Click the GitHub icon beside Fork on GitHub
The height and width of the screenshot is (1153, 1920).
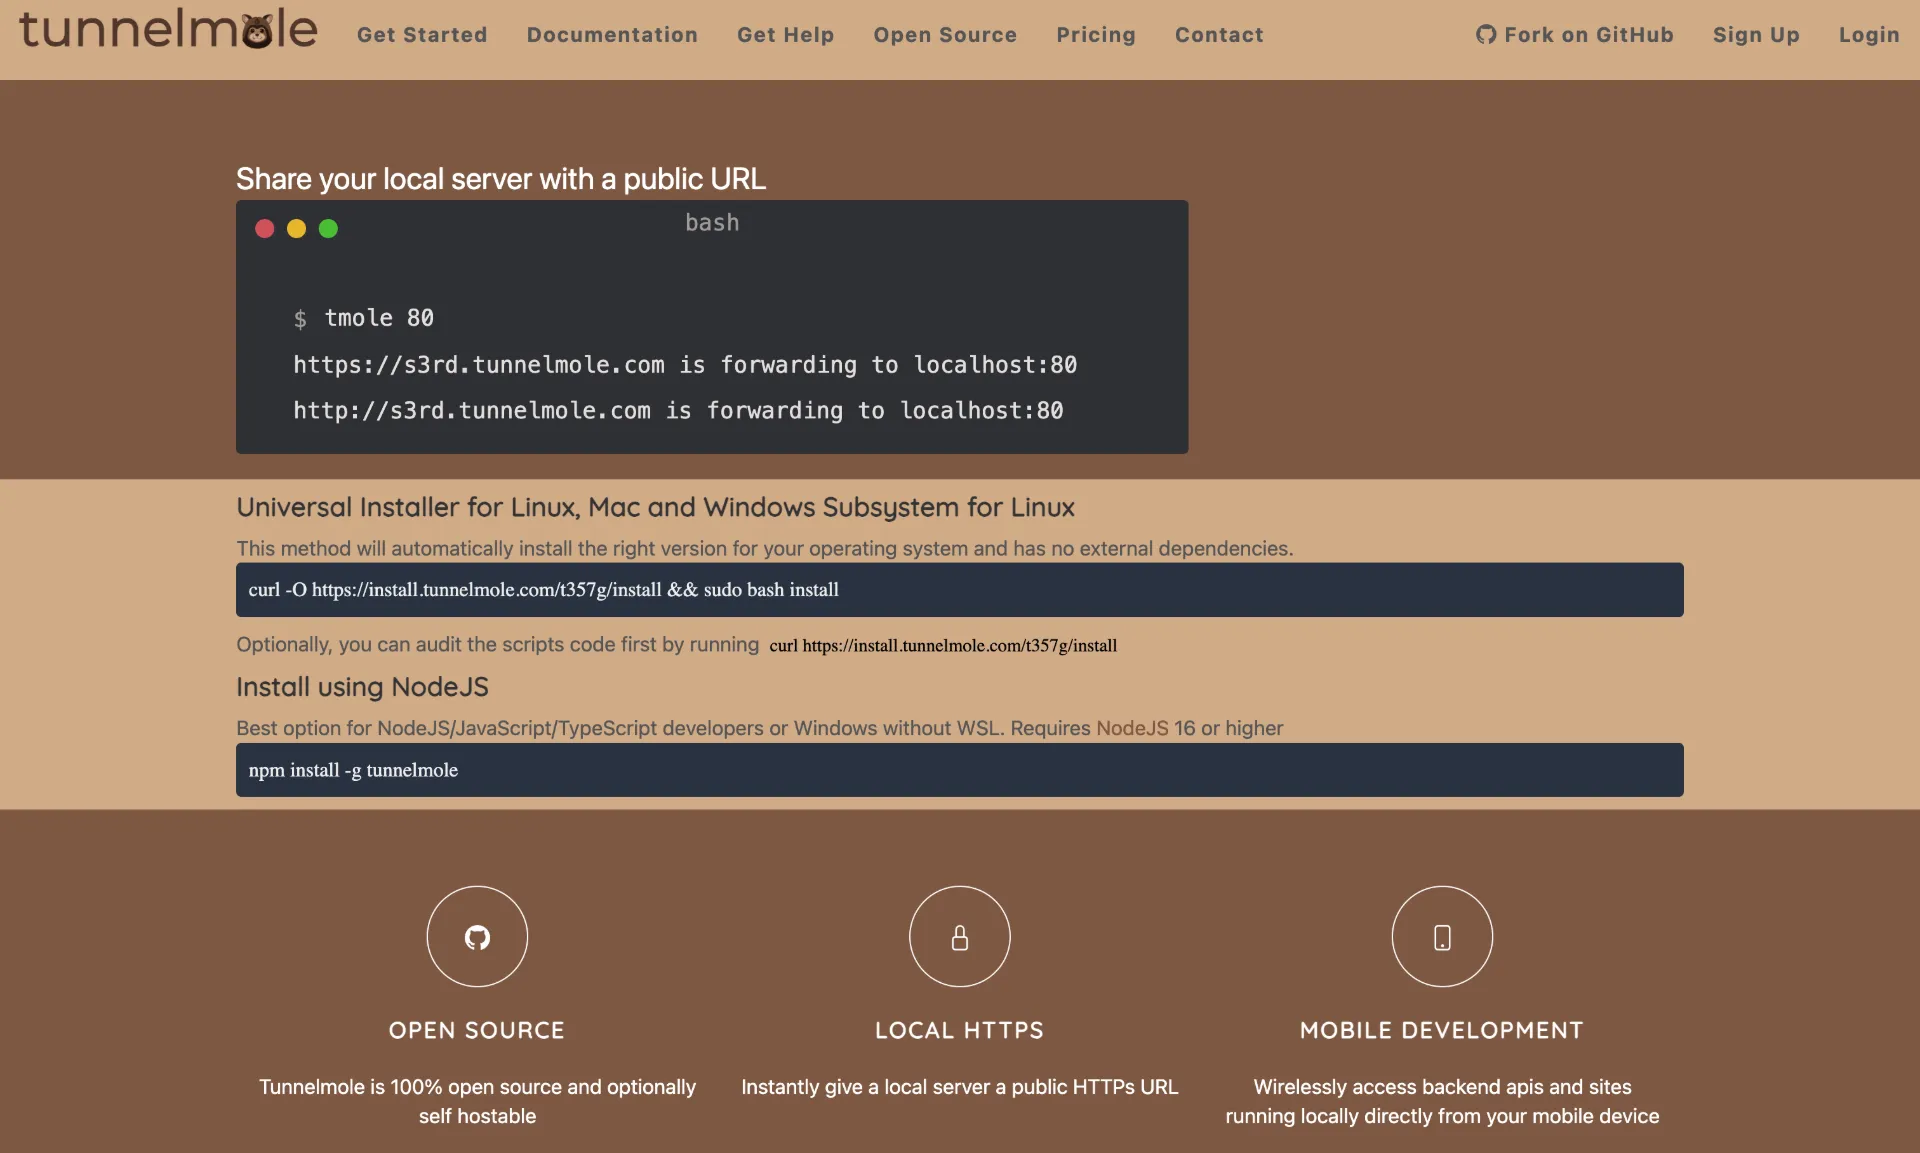pyautogui.click(x=1485, y=34)
